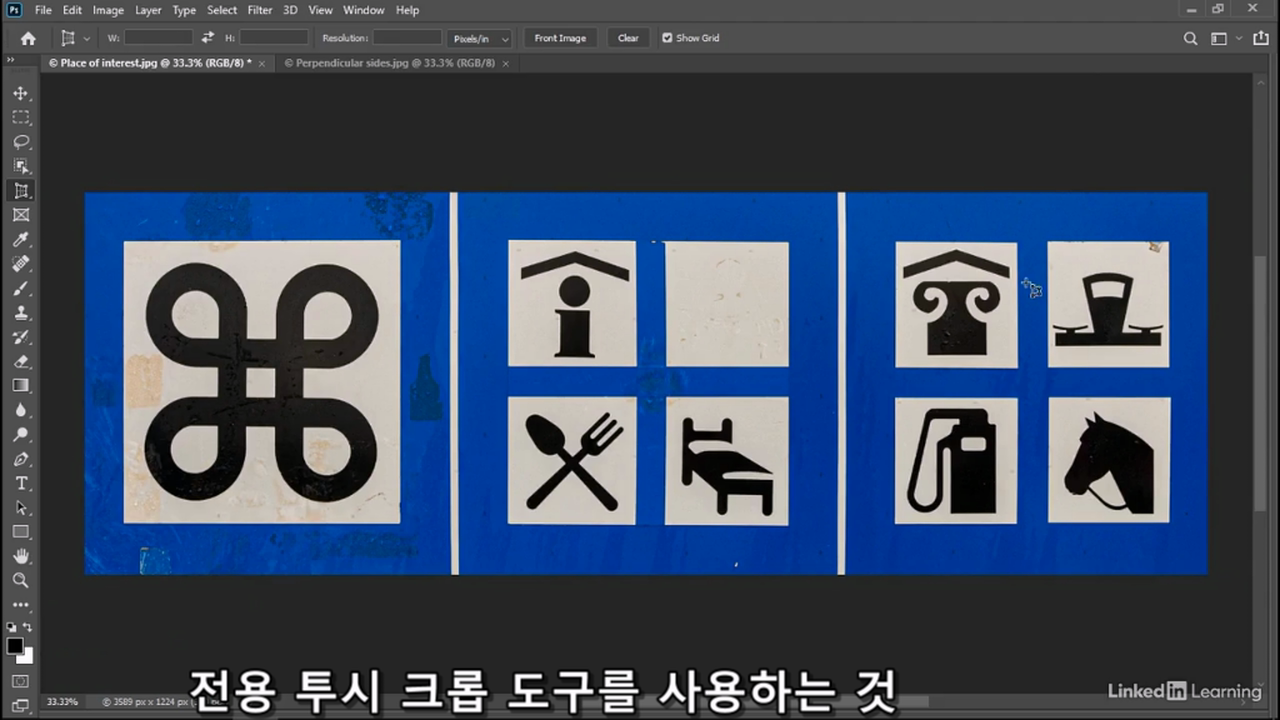Toggle Quick Mask mode
This screenshot has height=720, width=1280.
coord(21,681)
